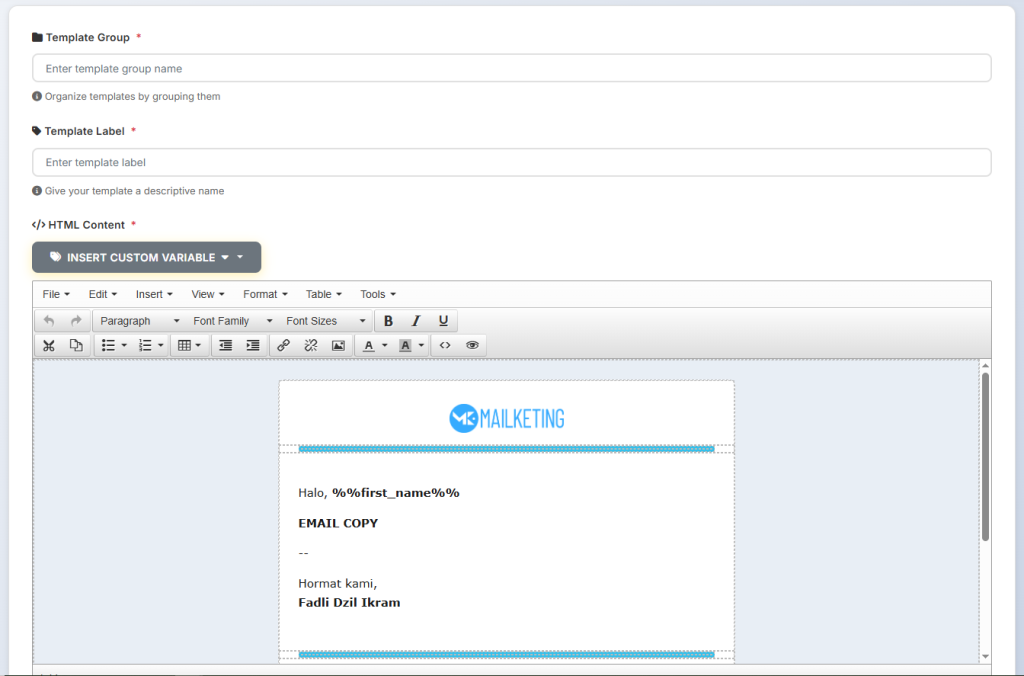Toggle underline formatting
The image size is (1024, 676).
pos(443,321)
